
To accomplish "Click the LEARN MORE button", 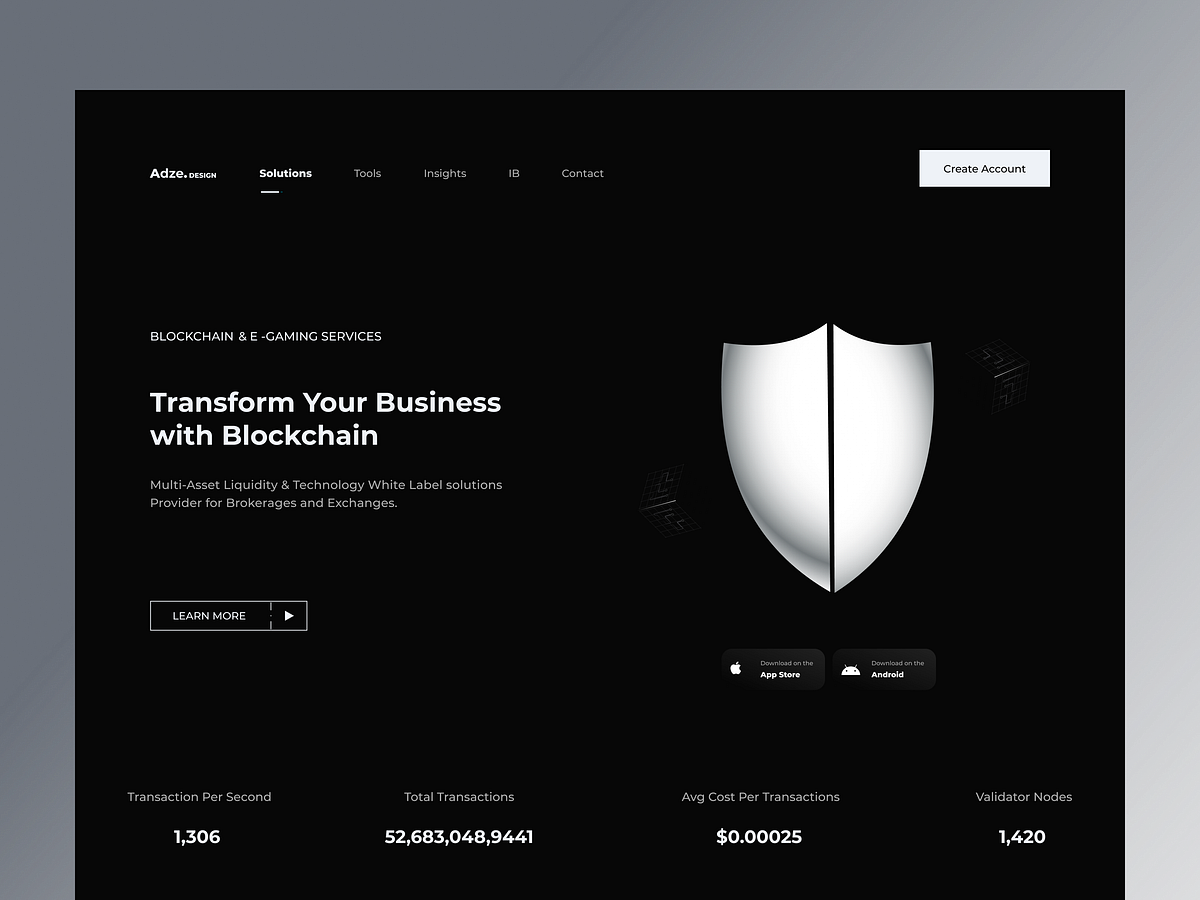I will point(209,615).
